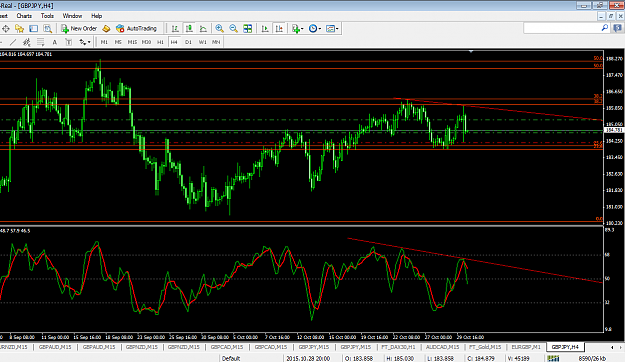Open the Charts menu

24,16
